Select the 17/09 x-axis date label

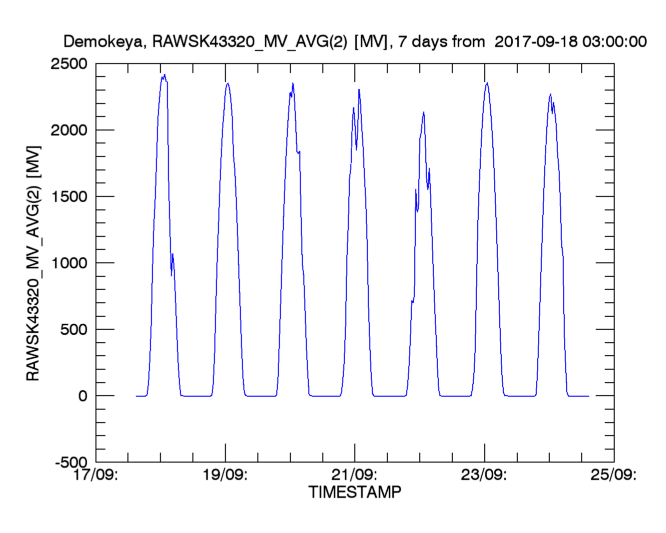97,475
